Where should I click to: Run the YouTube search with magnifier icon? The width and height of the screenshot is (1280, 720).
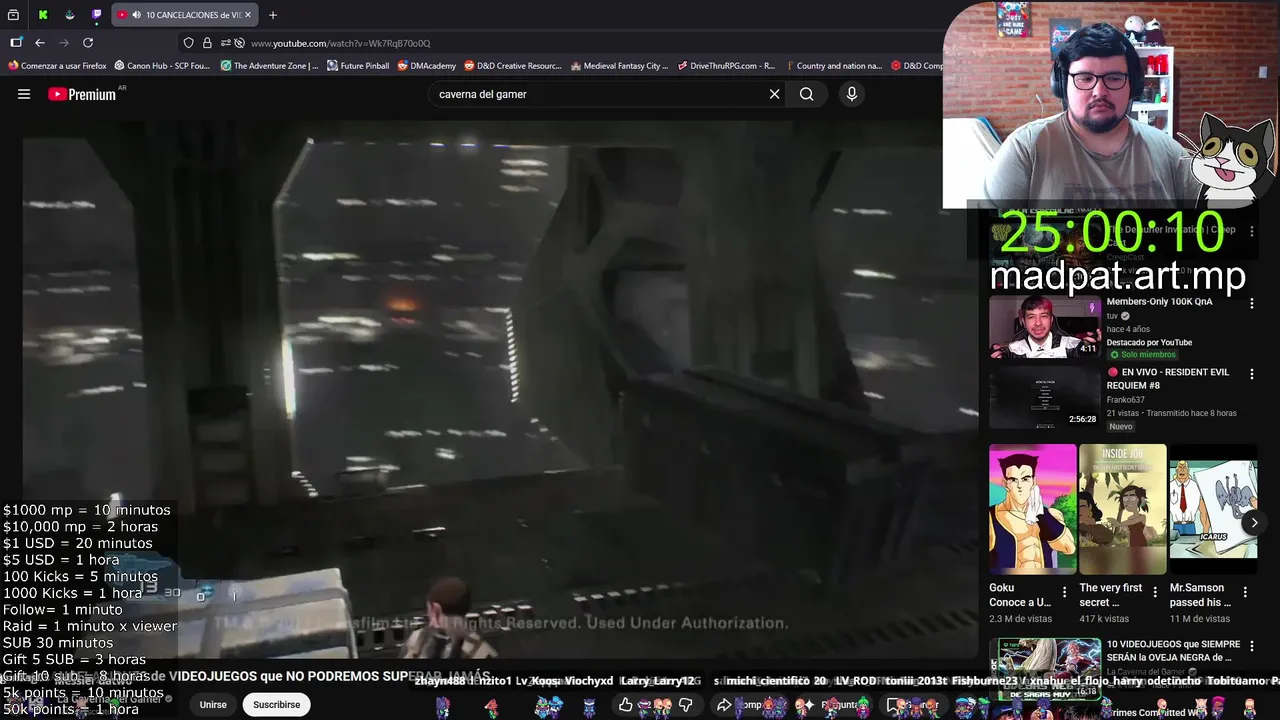pyautogui.click(x=806, y=94)
